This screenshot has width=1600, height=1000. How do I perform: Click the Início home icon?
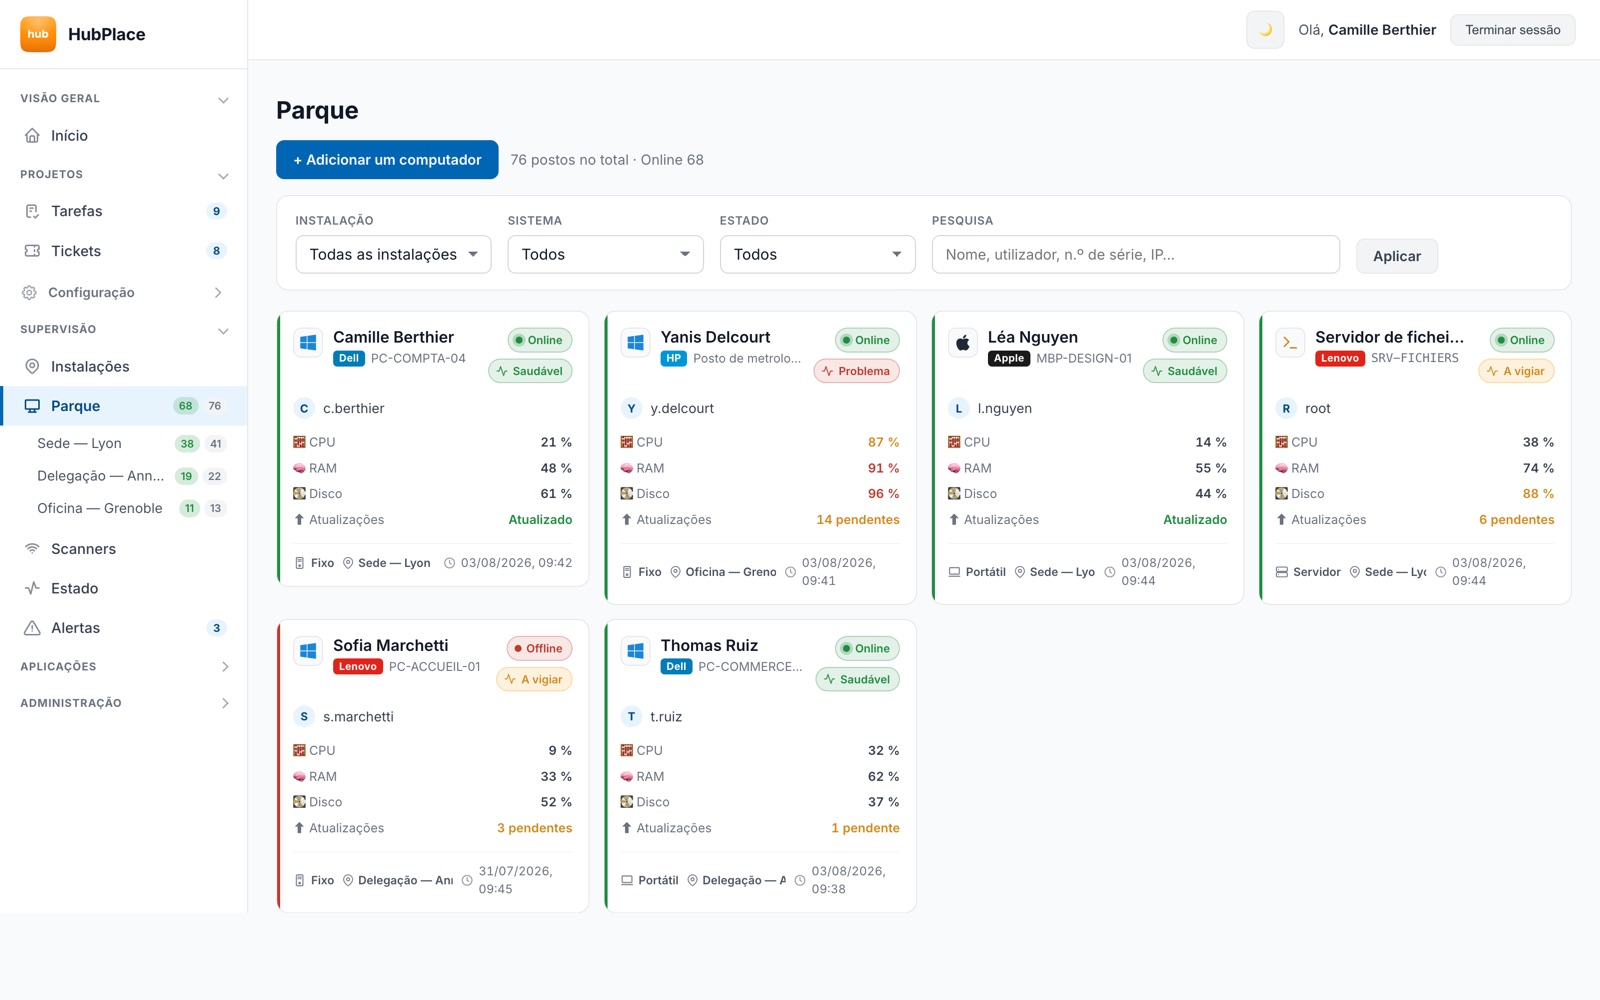pos(32,135)
